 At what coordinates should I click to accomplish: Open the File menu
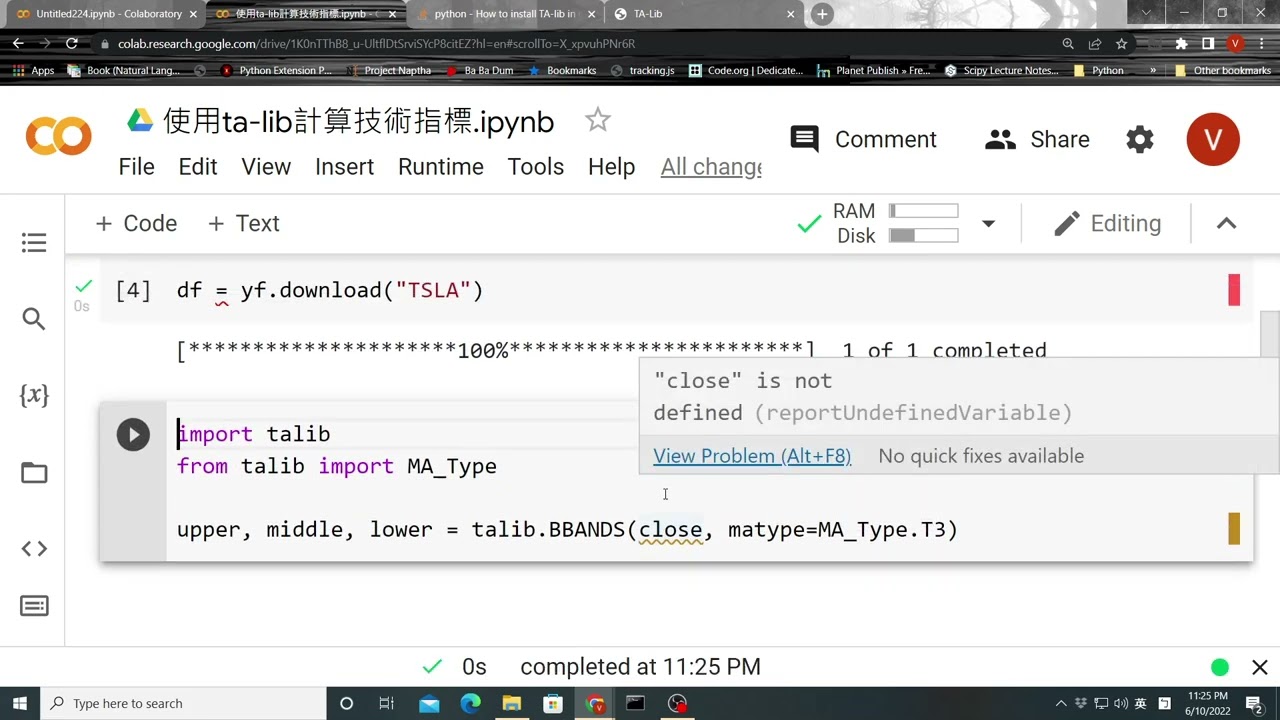click(136, 167)
